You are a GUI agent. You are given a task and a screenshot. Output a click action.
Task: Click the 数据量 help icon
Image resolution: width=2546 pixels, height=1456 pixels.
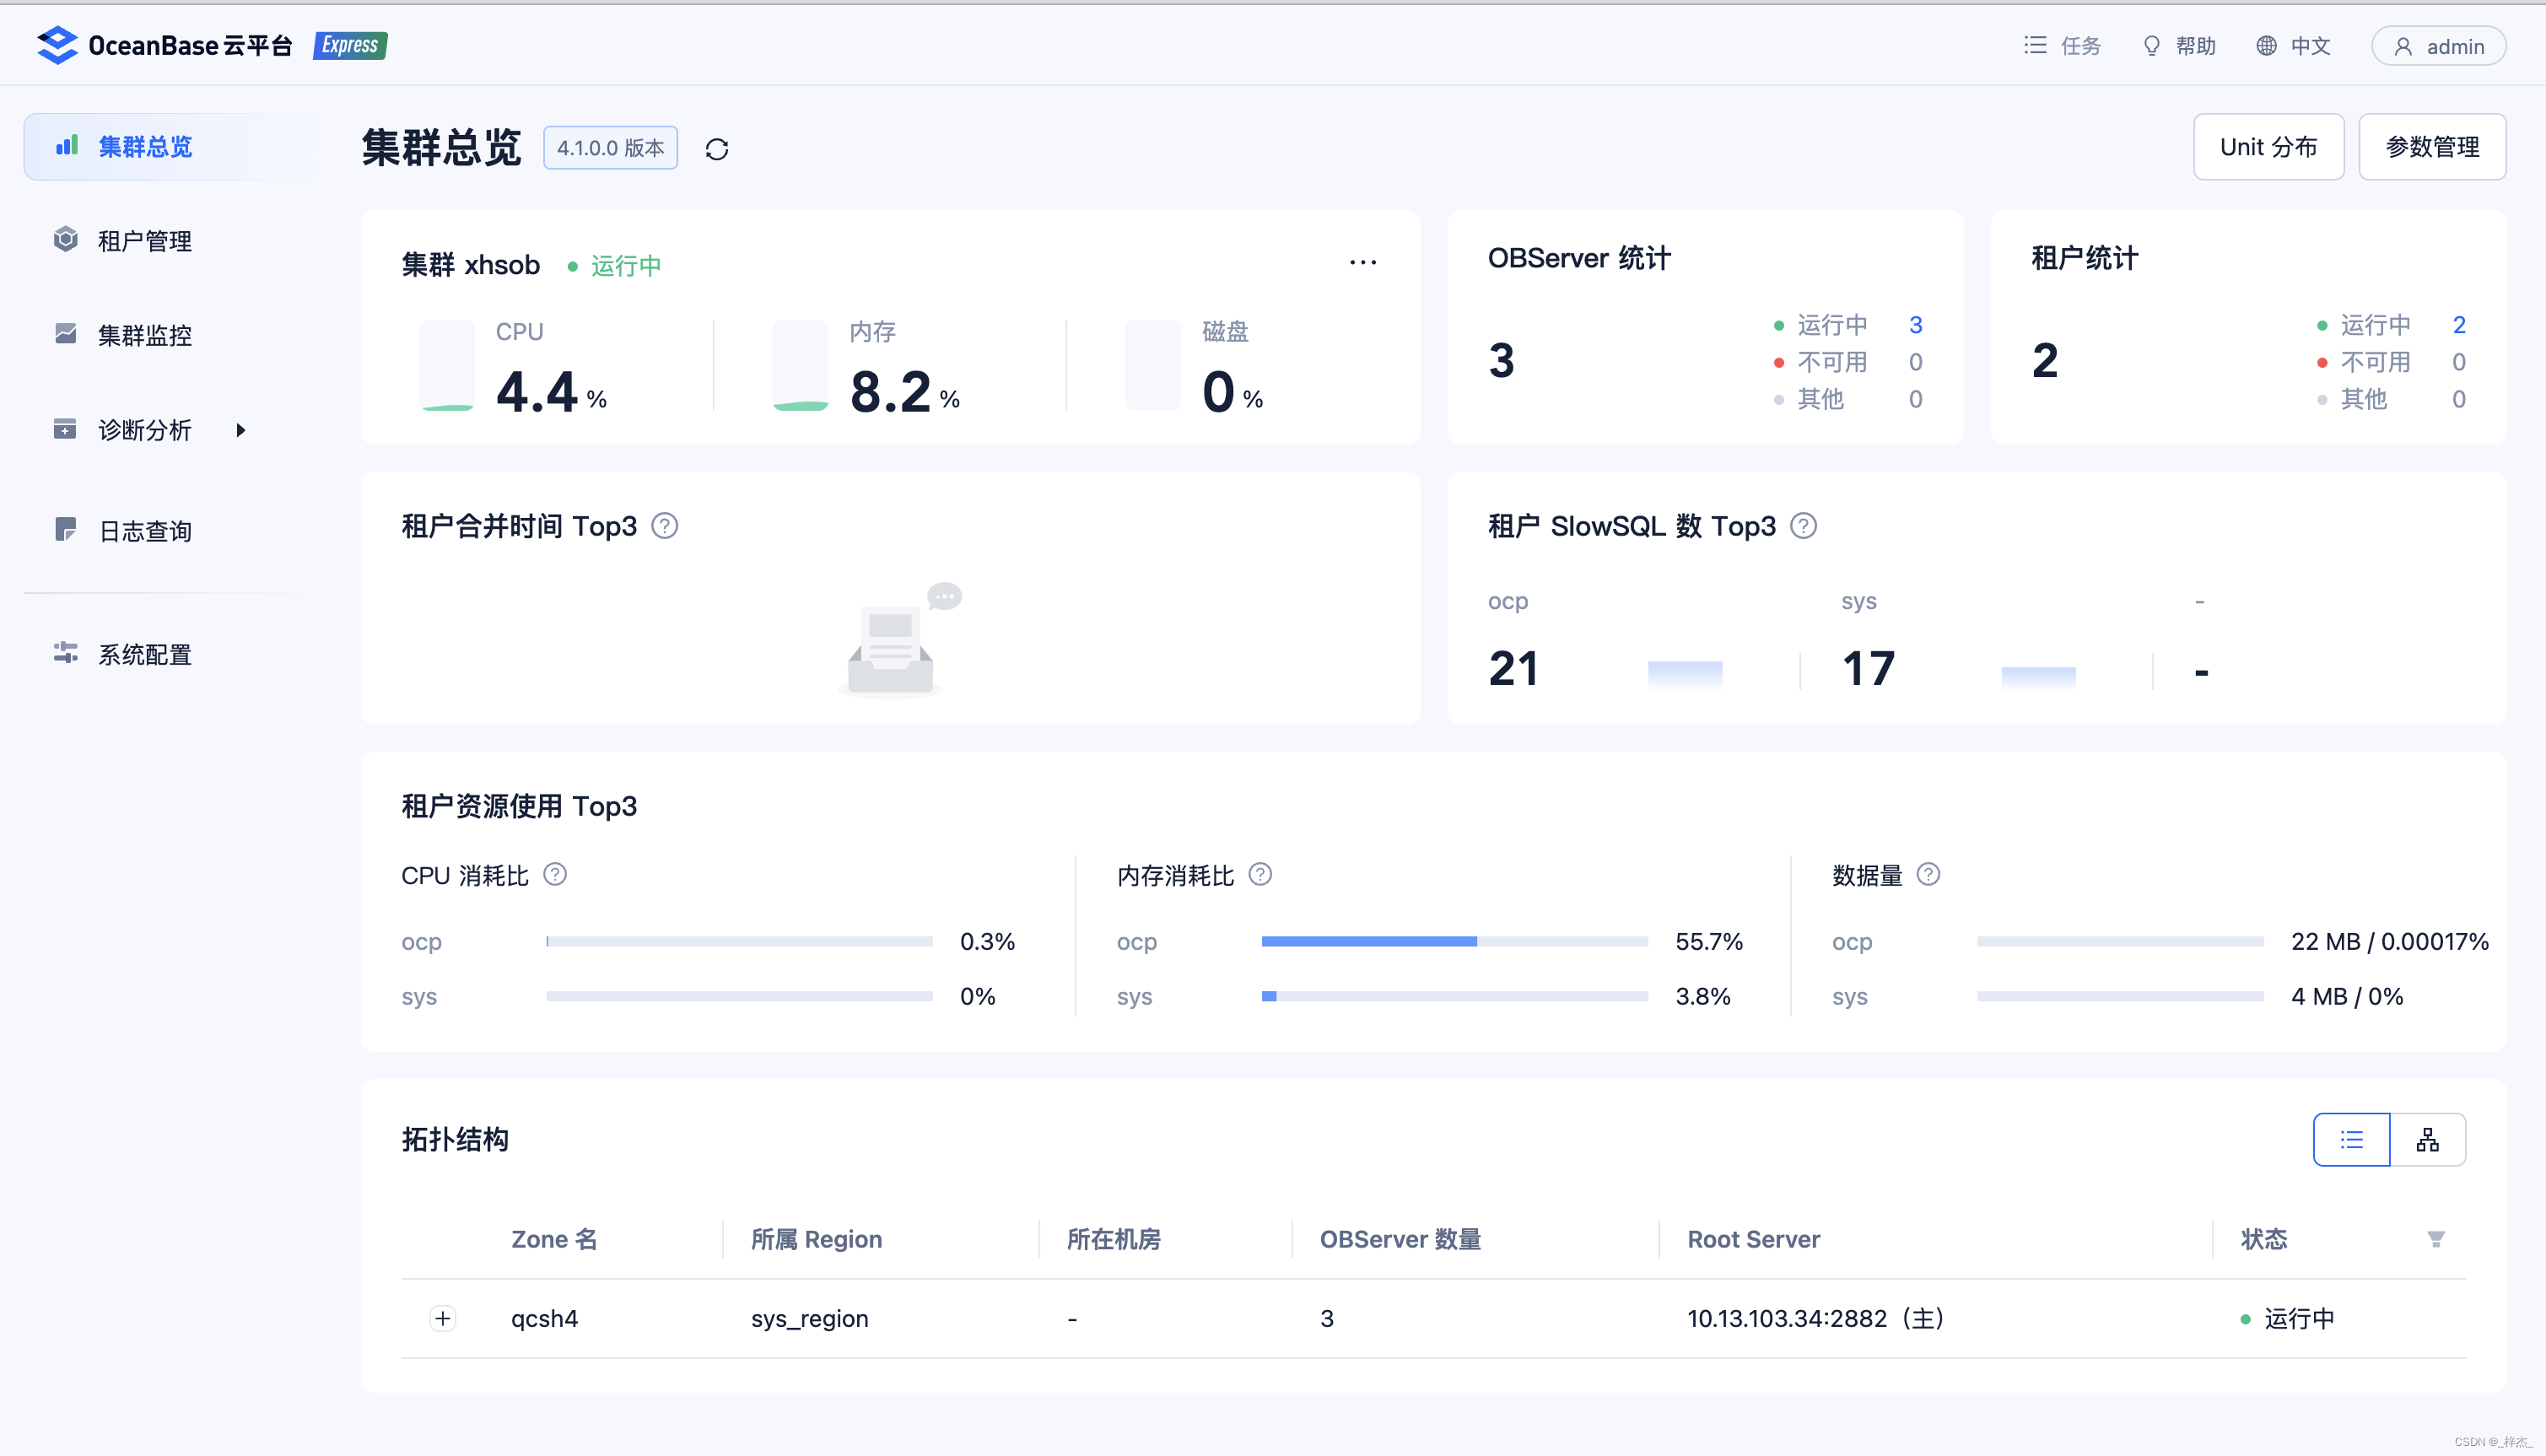[1928, 875]
